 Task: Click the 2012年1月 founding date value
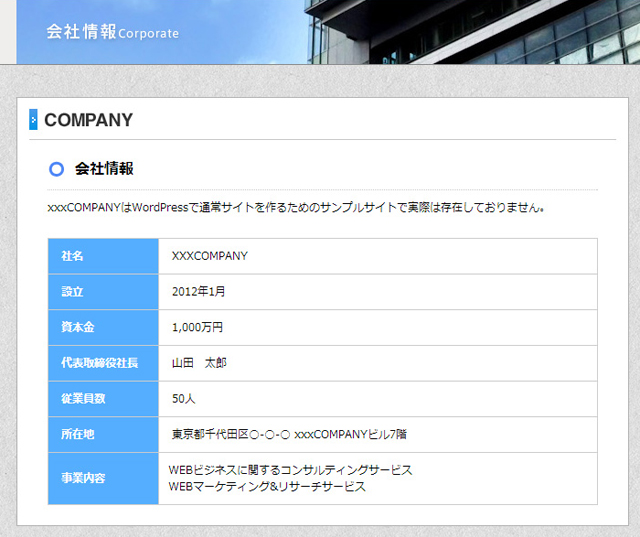199,292
